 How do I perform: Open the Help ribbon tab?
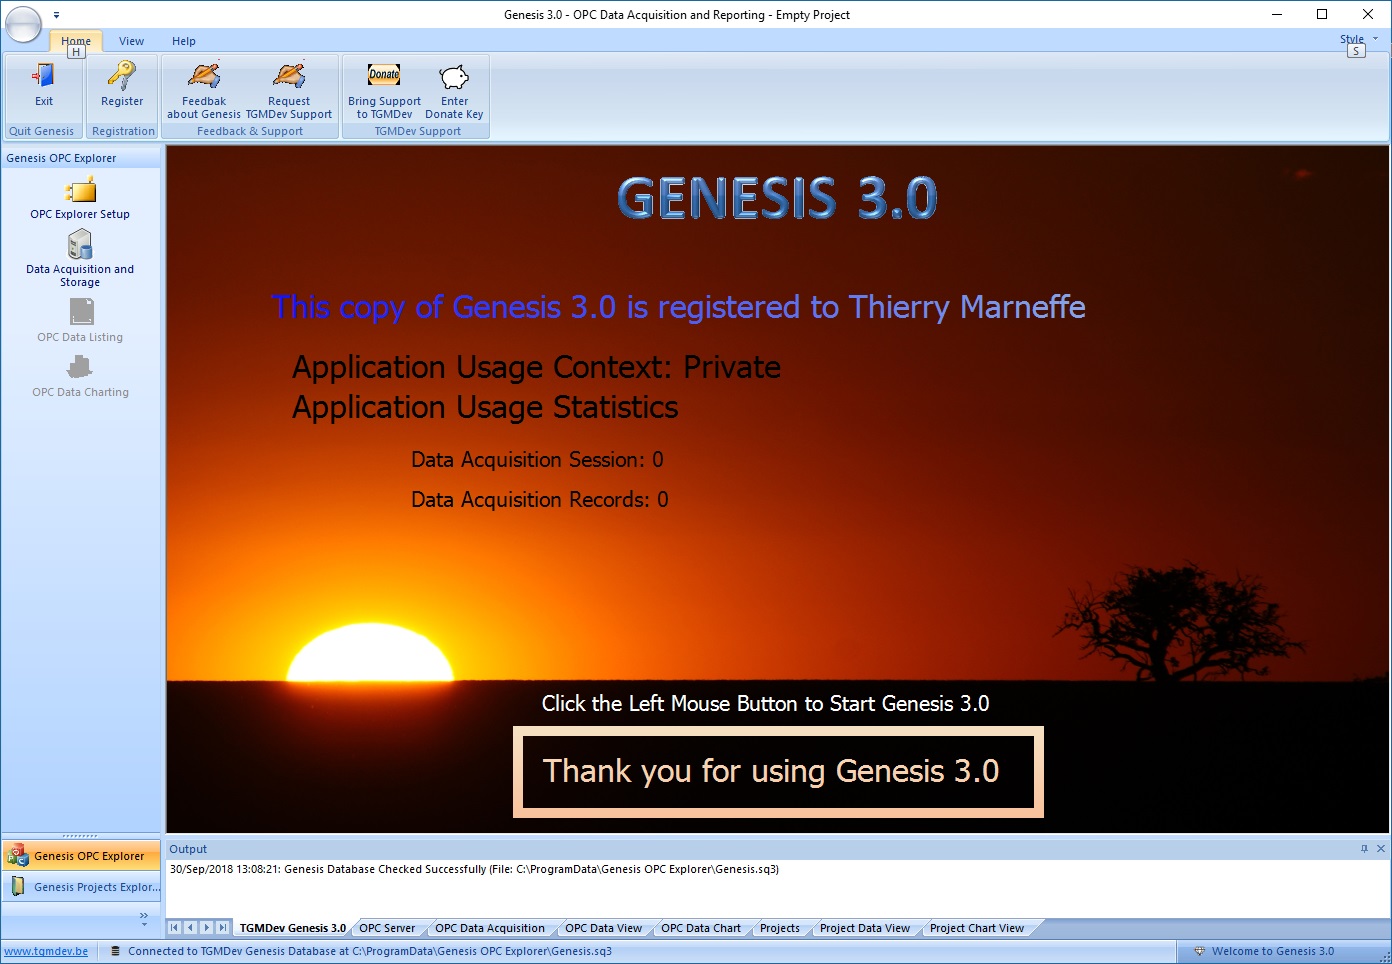(x=184, y=41)
